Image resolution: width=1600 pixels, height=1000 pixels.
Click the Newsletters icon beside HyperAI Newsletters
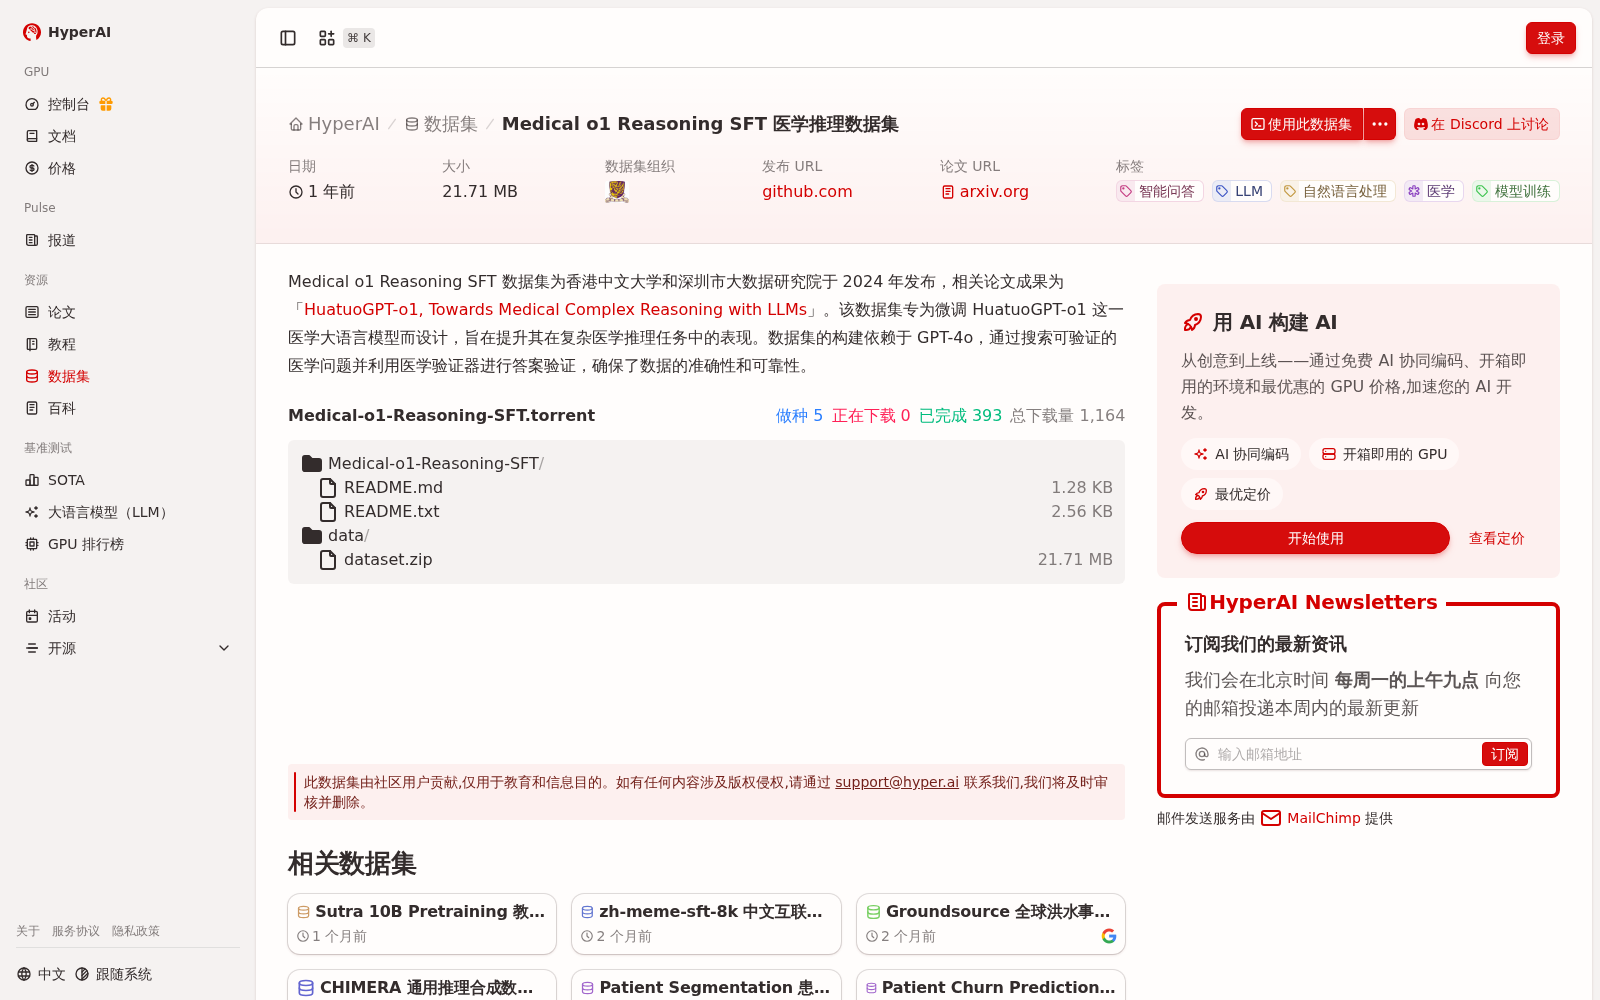click(1196, 602)
